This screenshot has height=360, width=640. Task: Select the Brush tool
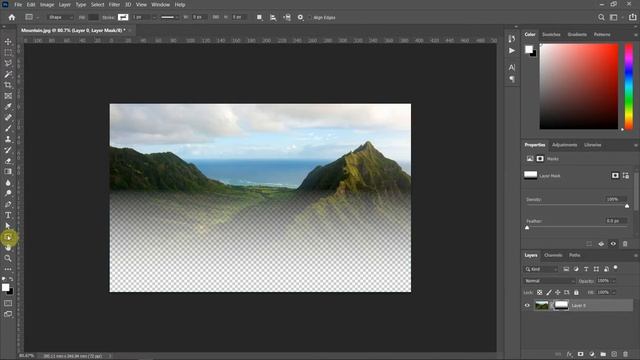[x=8, y=128]
